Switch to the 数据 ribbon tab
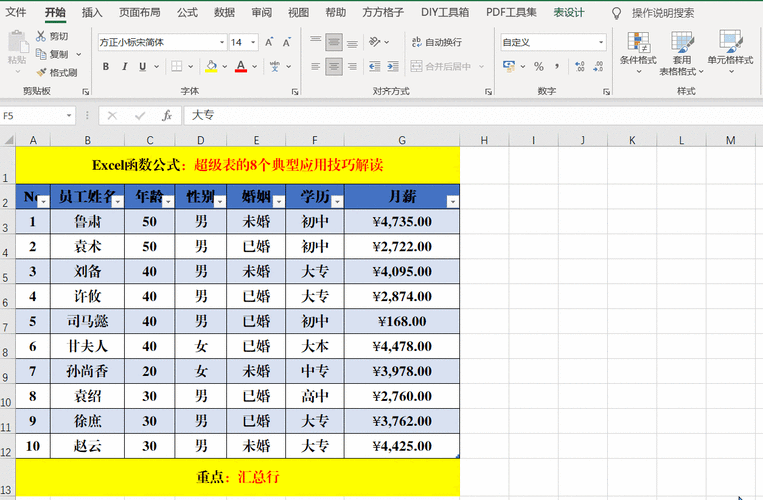 click(224, 12)
